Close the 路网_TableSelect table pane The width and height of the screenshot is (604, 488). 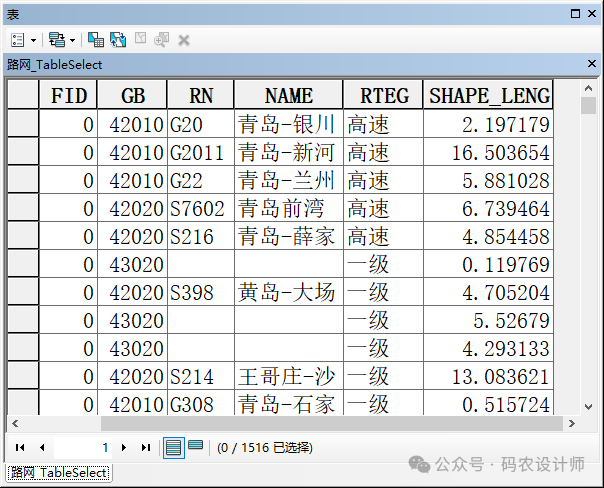tap(591, 64)
